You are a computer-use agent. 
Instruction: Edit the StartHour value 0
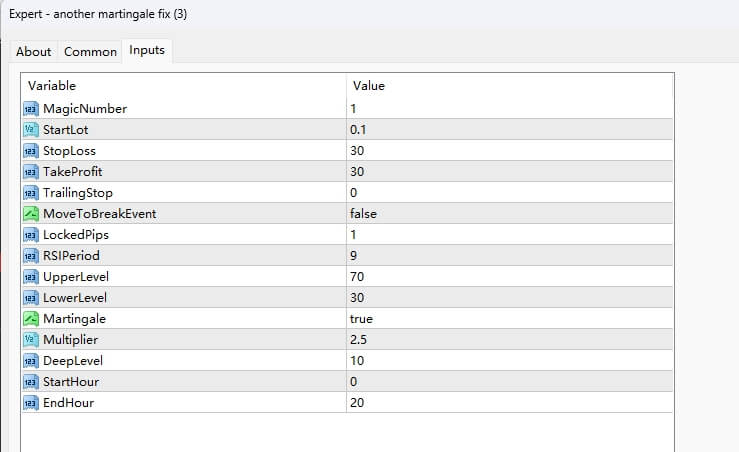tap(354, 381)
